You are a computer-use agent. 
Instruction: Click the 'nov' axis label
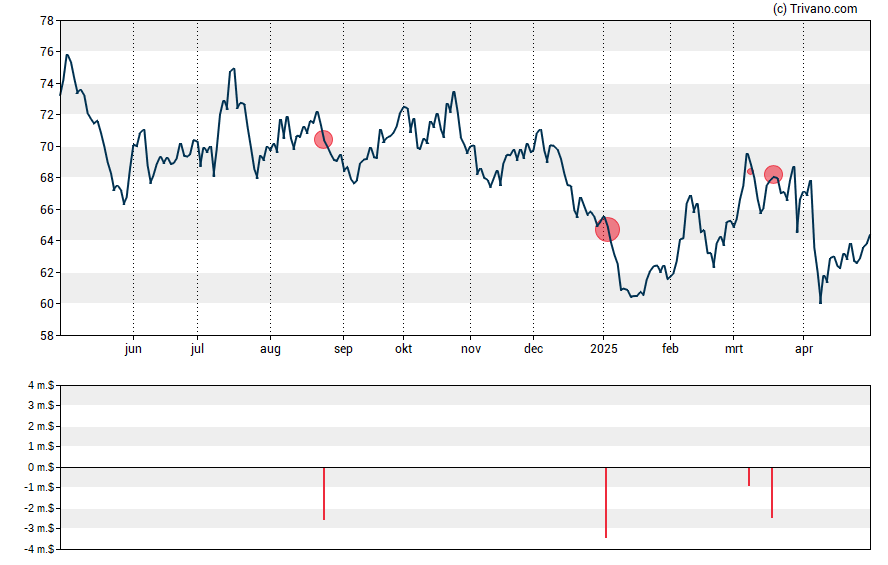tap(471, 349)
